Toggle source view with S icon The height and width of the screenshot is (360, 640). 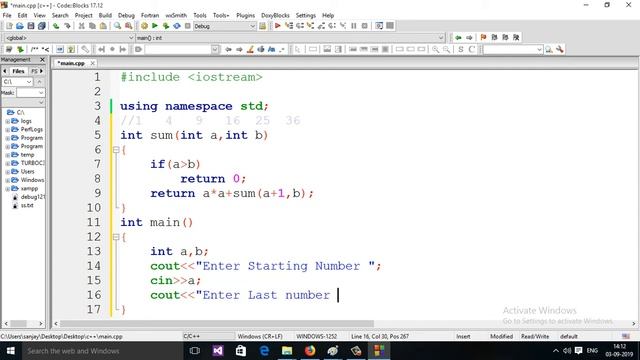461,49
